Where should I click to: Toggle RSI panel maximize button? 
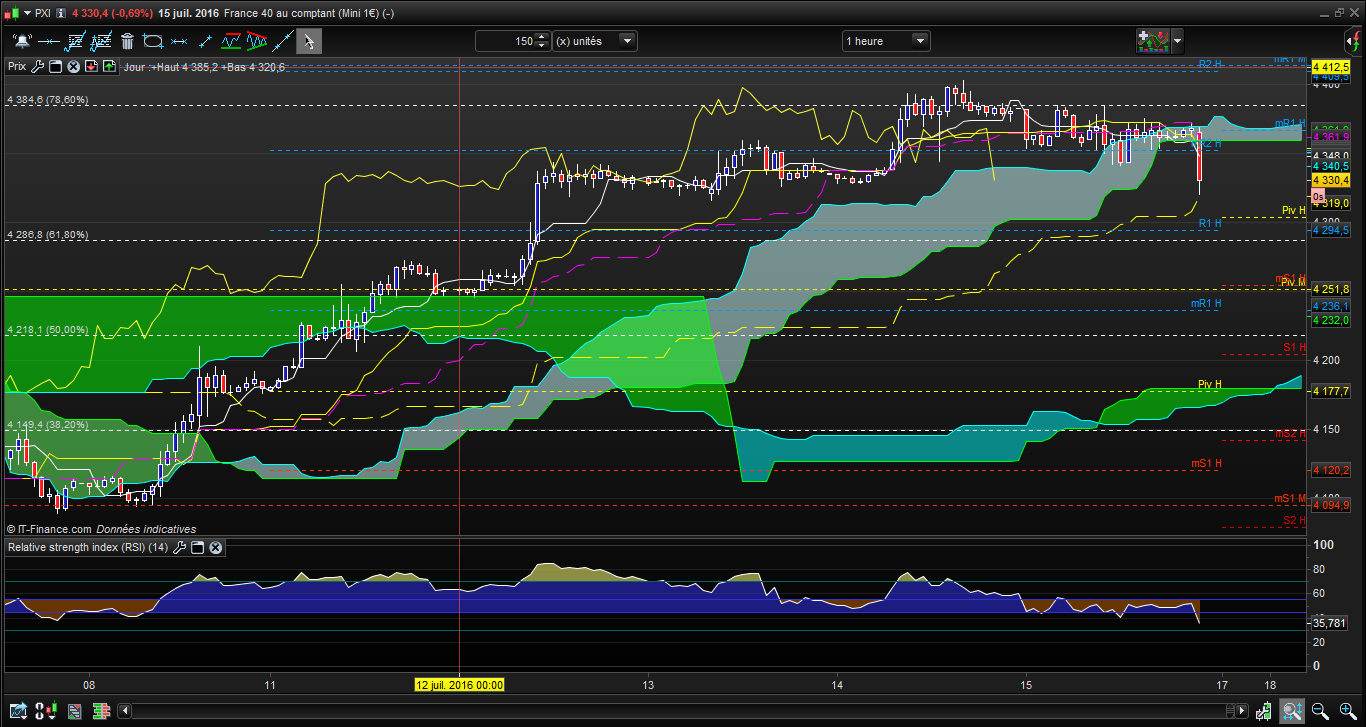point(197,548)
